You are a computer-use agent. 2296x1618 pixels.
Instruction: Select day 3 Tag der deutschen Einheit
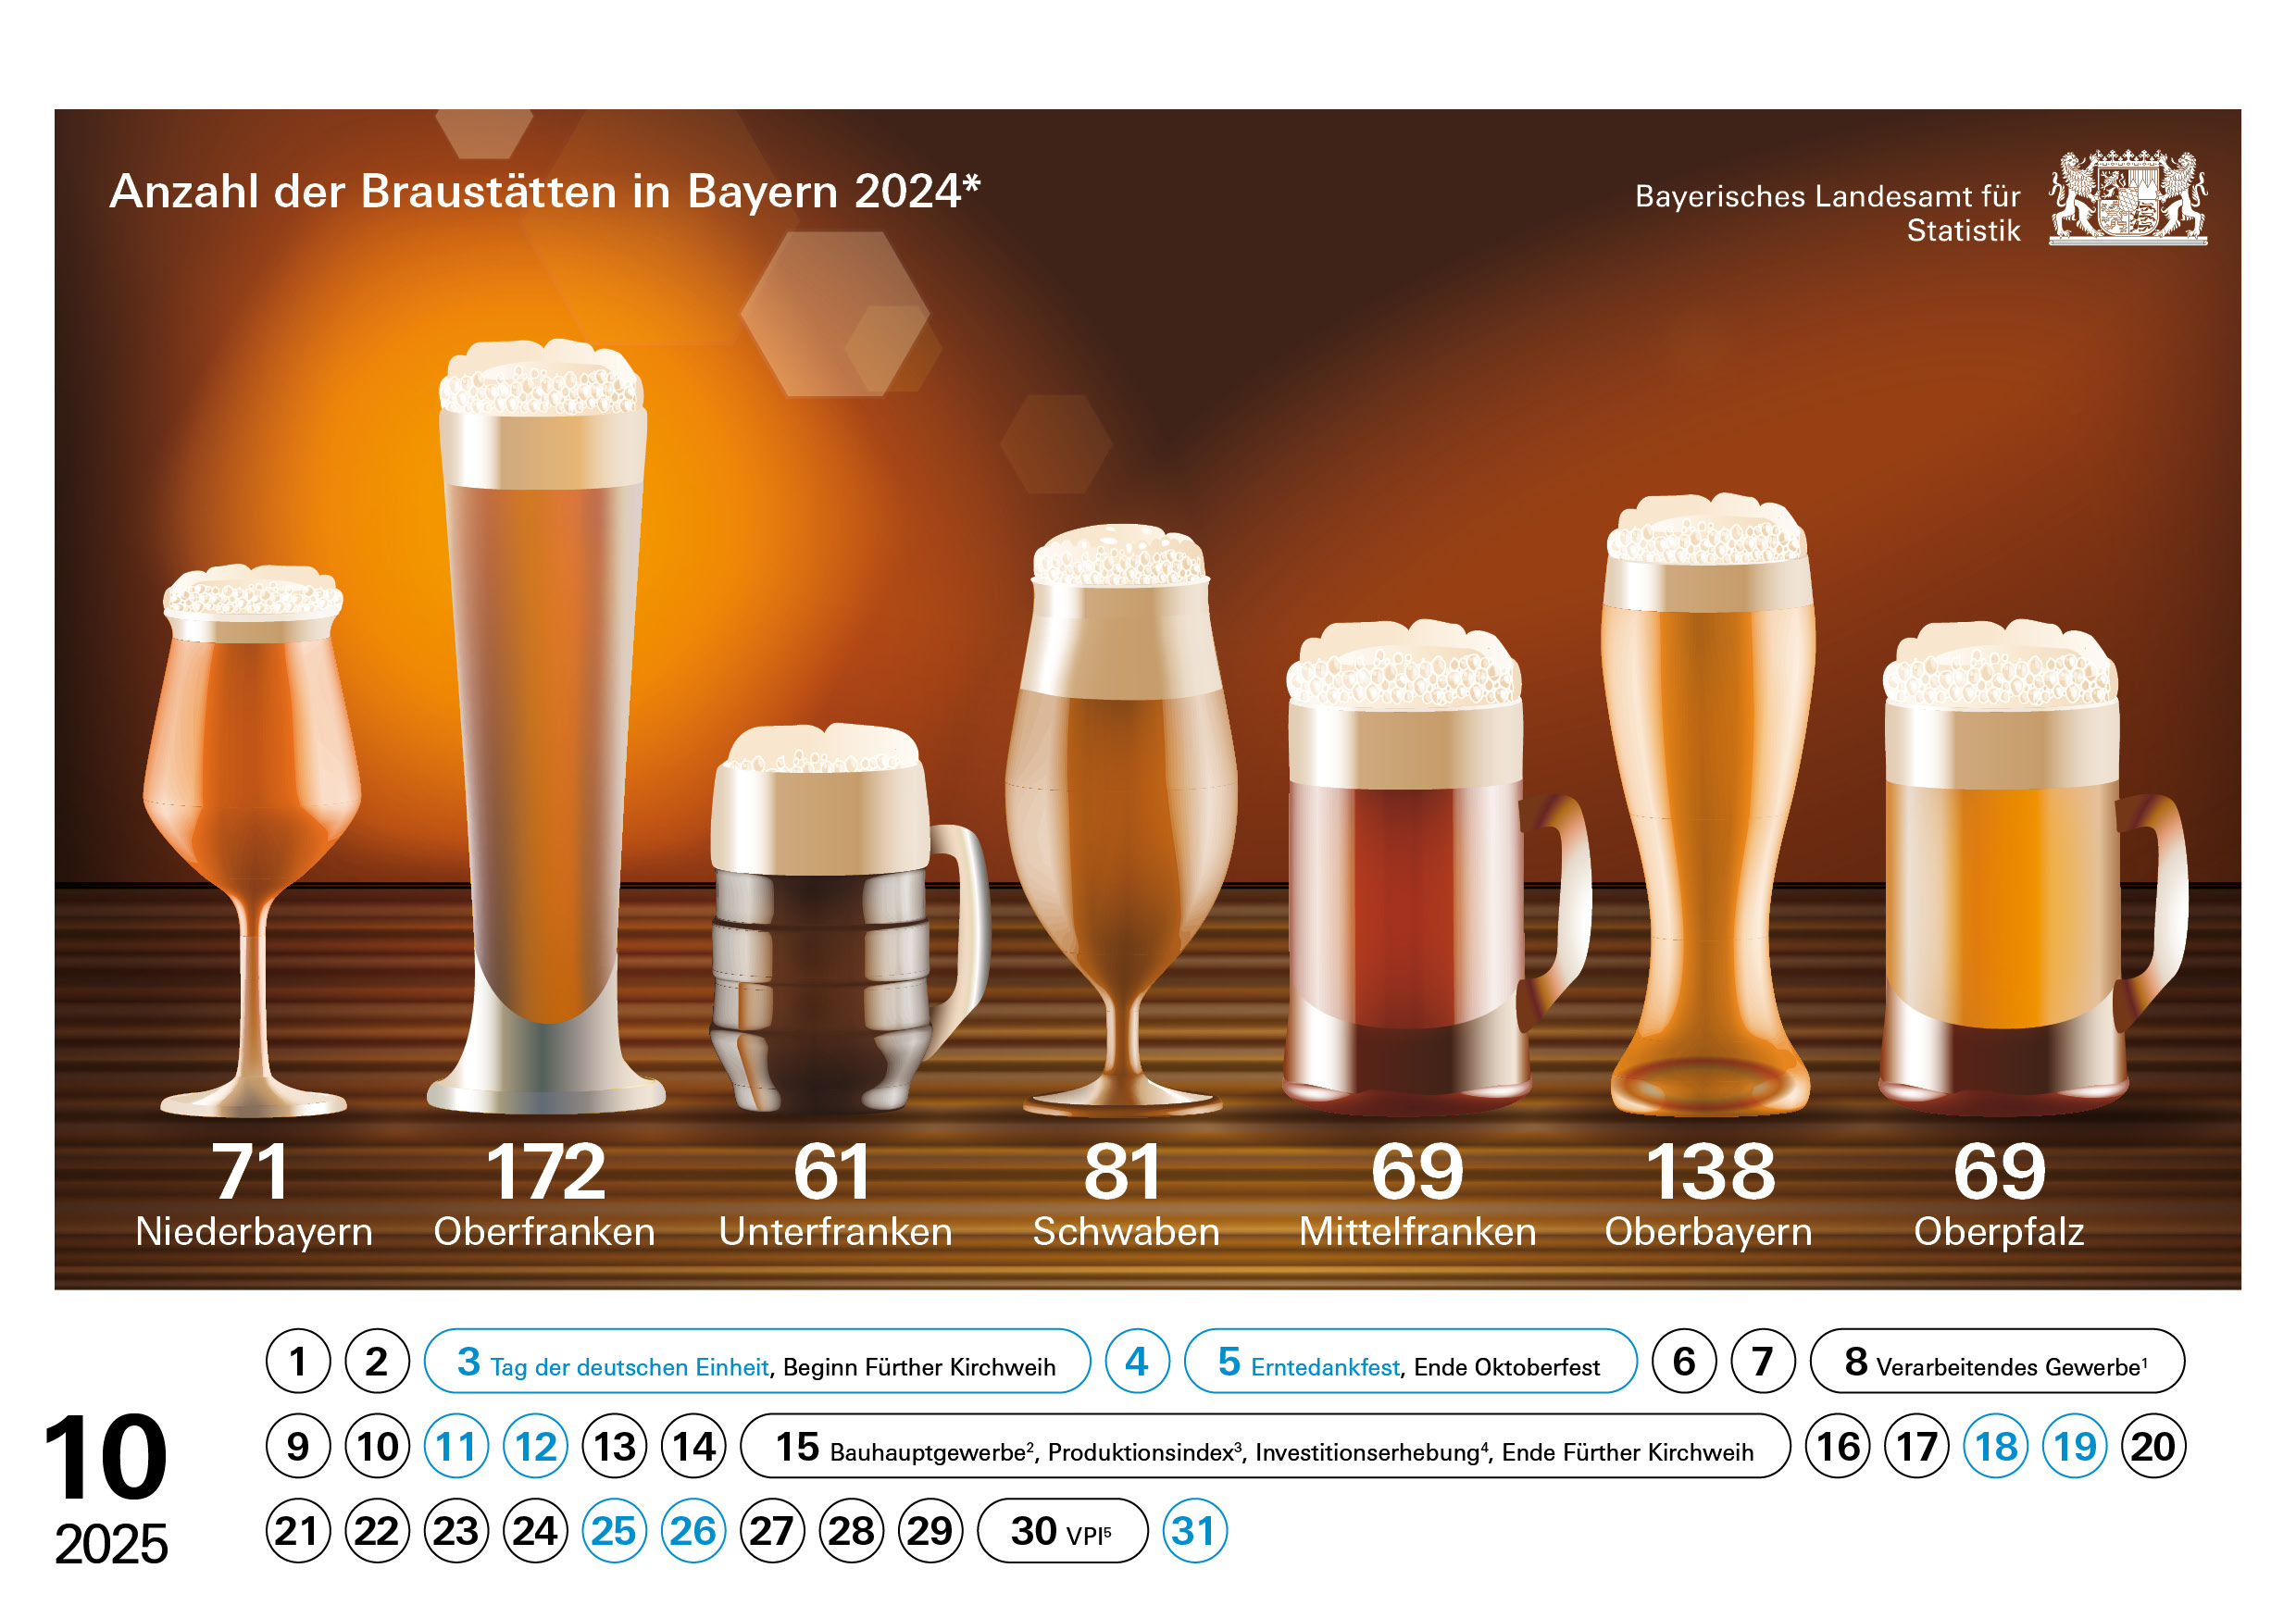pyautogui.click(x=756, y=1361)
